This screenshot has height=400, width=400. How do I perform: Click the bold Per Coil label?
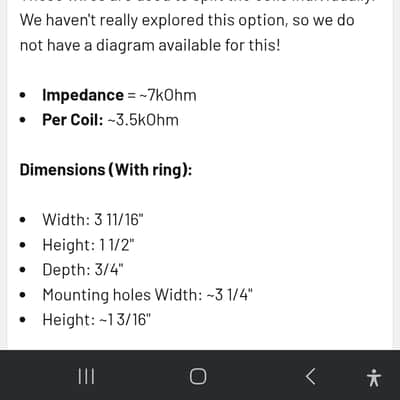tap(73, 120)
